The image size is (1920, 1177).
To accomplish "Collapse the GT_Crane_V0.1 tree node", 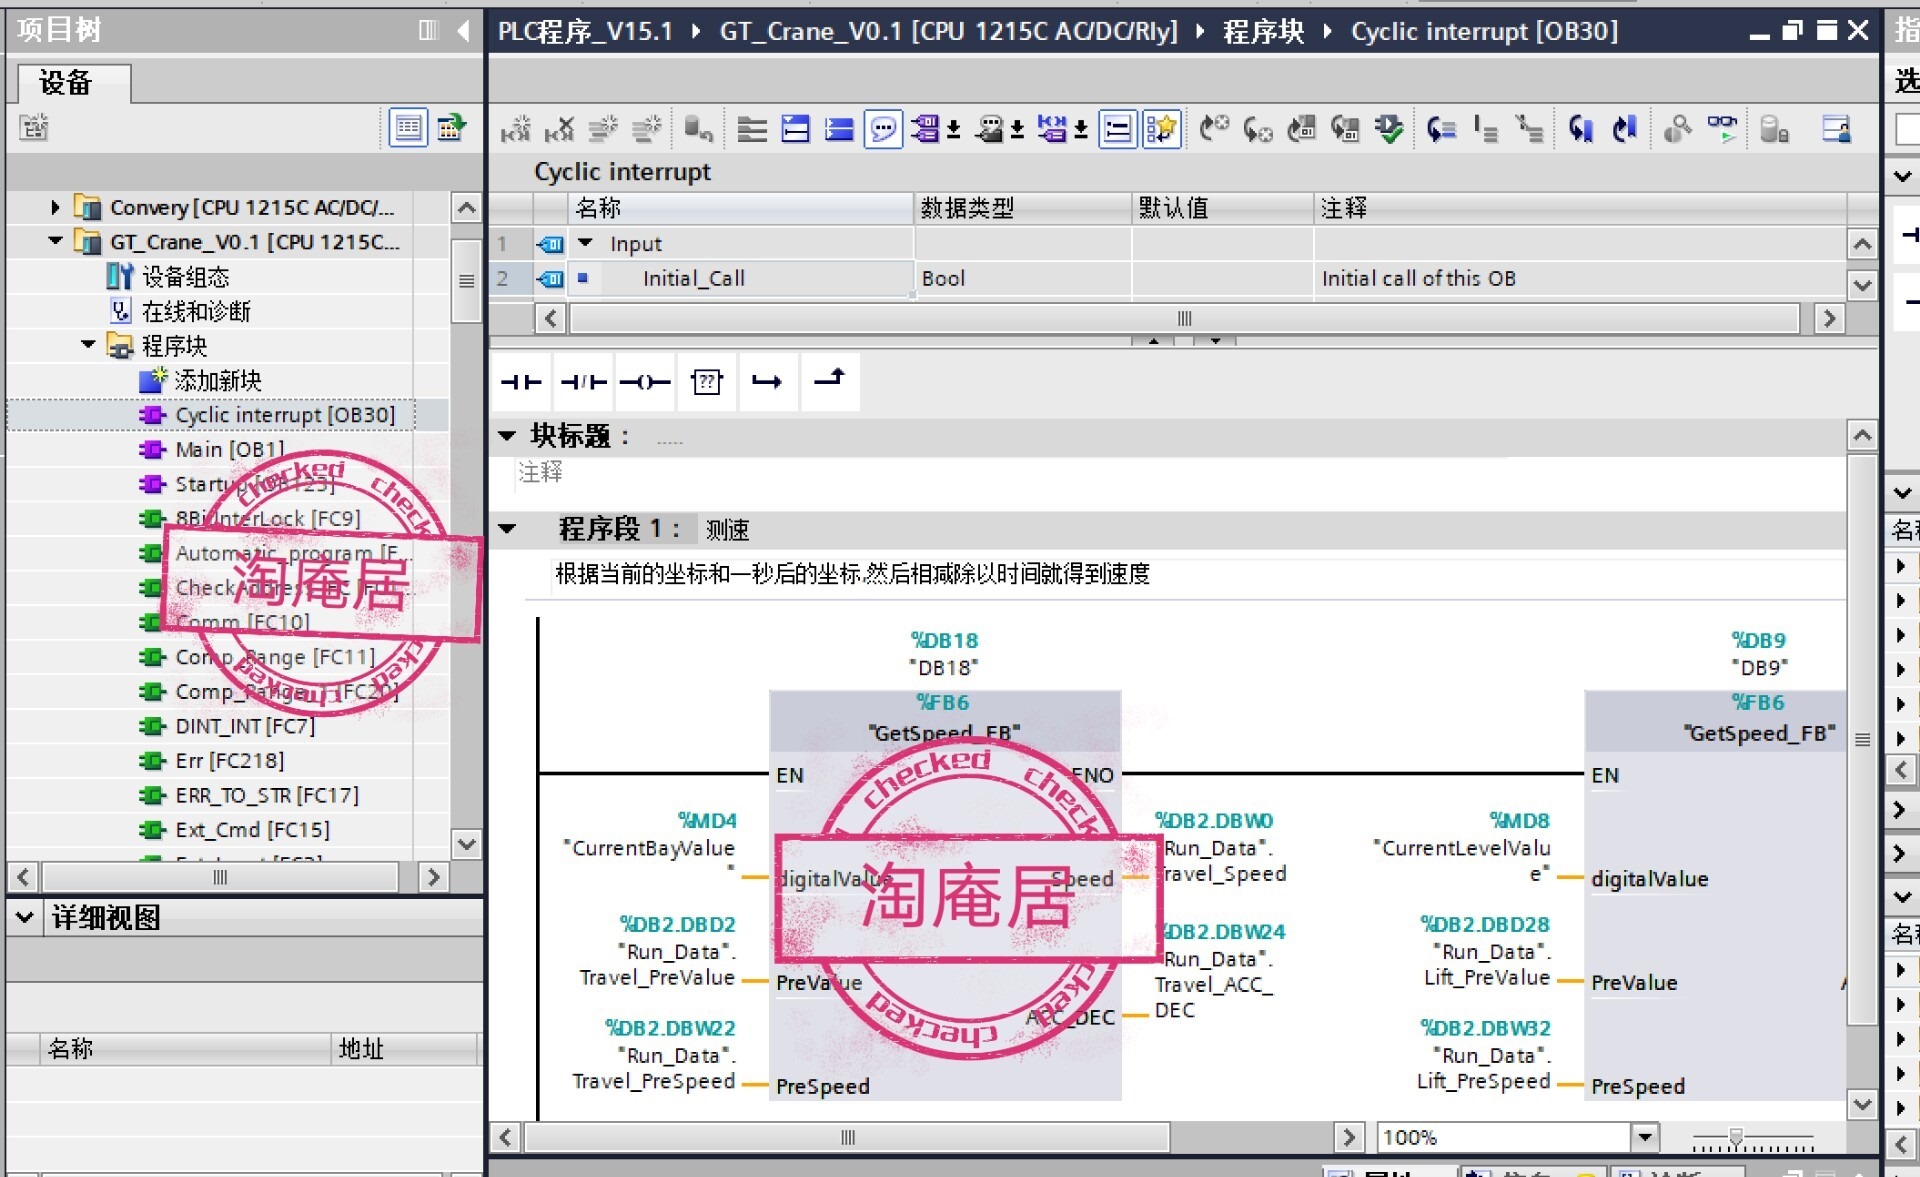I will click(56, 241).
